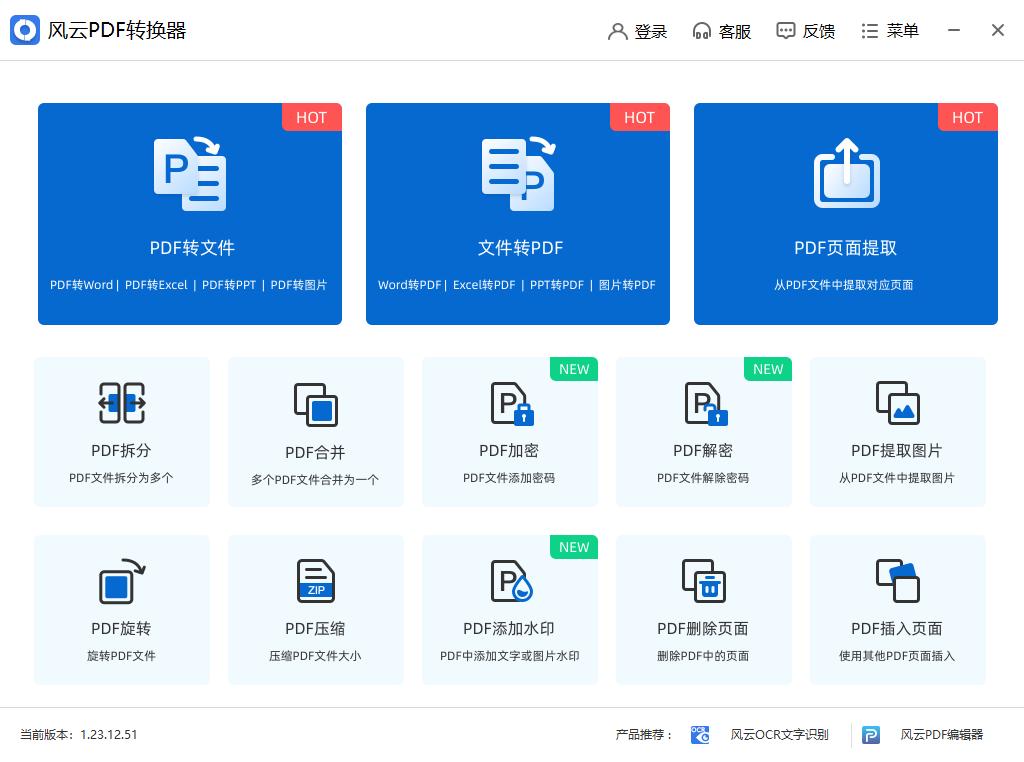Open the PDF旋转 rotation tool
The height and width of the screenshot is (762, 1024).
[x=121, y=608]
